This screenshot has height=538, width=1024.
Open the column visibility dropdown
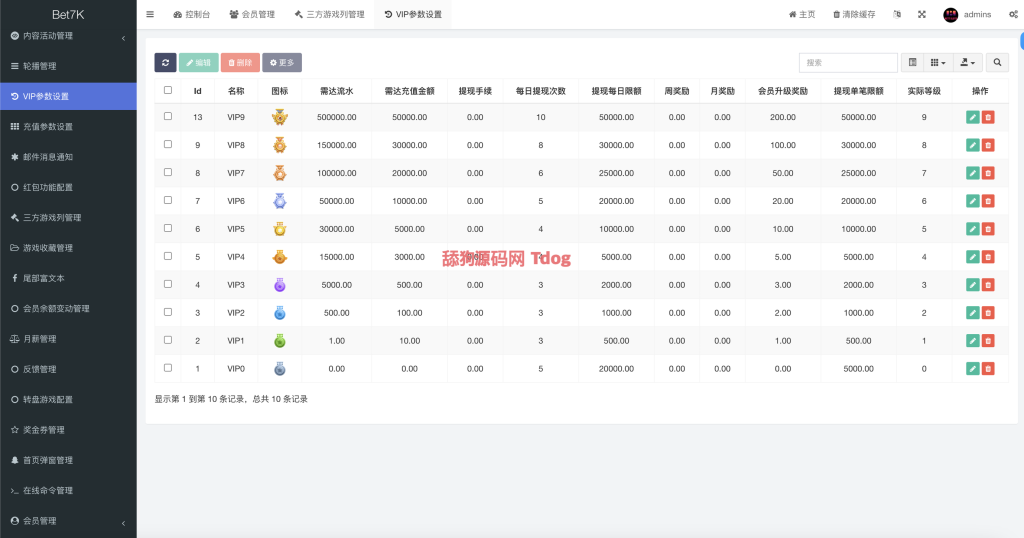tap(938, 63)
